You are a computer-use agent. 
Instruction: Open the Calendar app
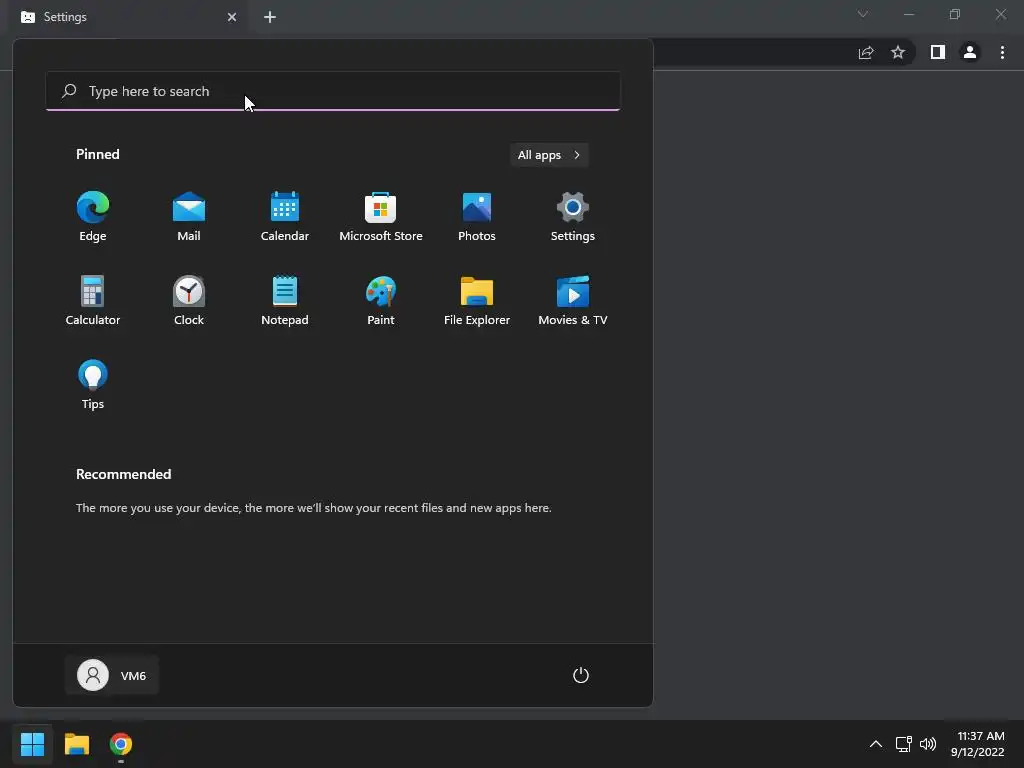[x=285, y=216]
